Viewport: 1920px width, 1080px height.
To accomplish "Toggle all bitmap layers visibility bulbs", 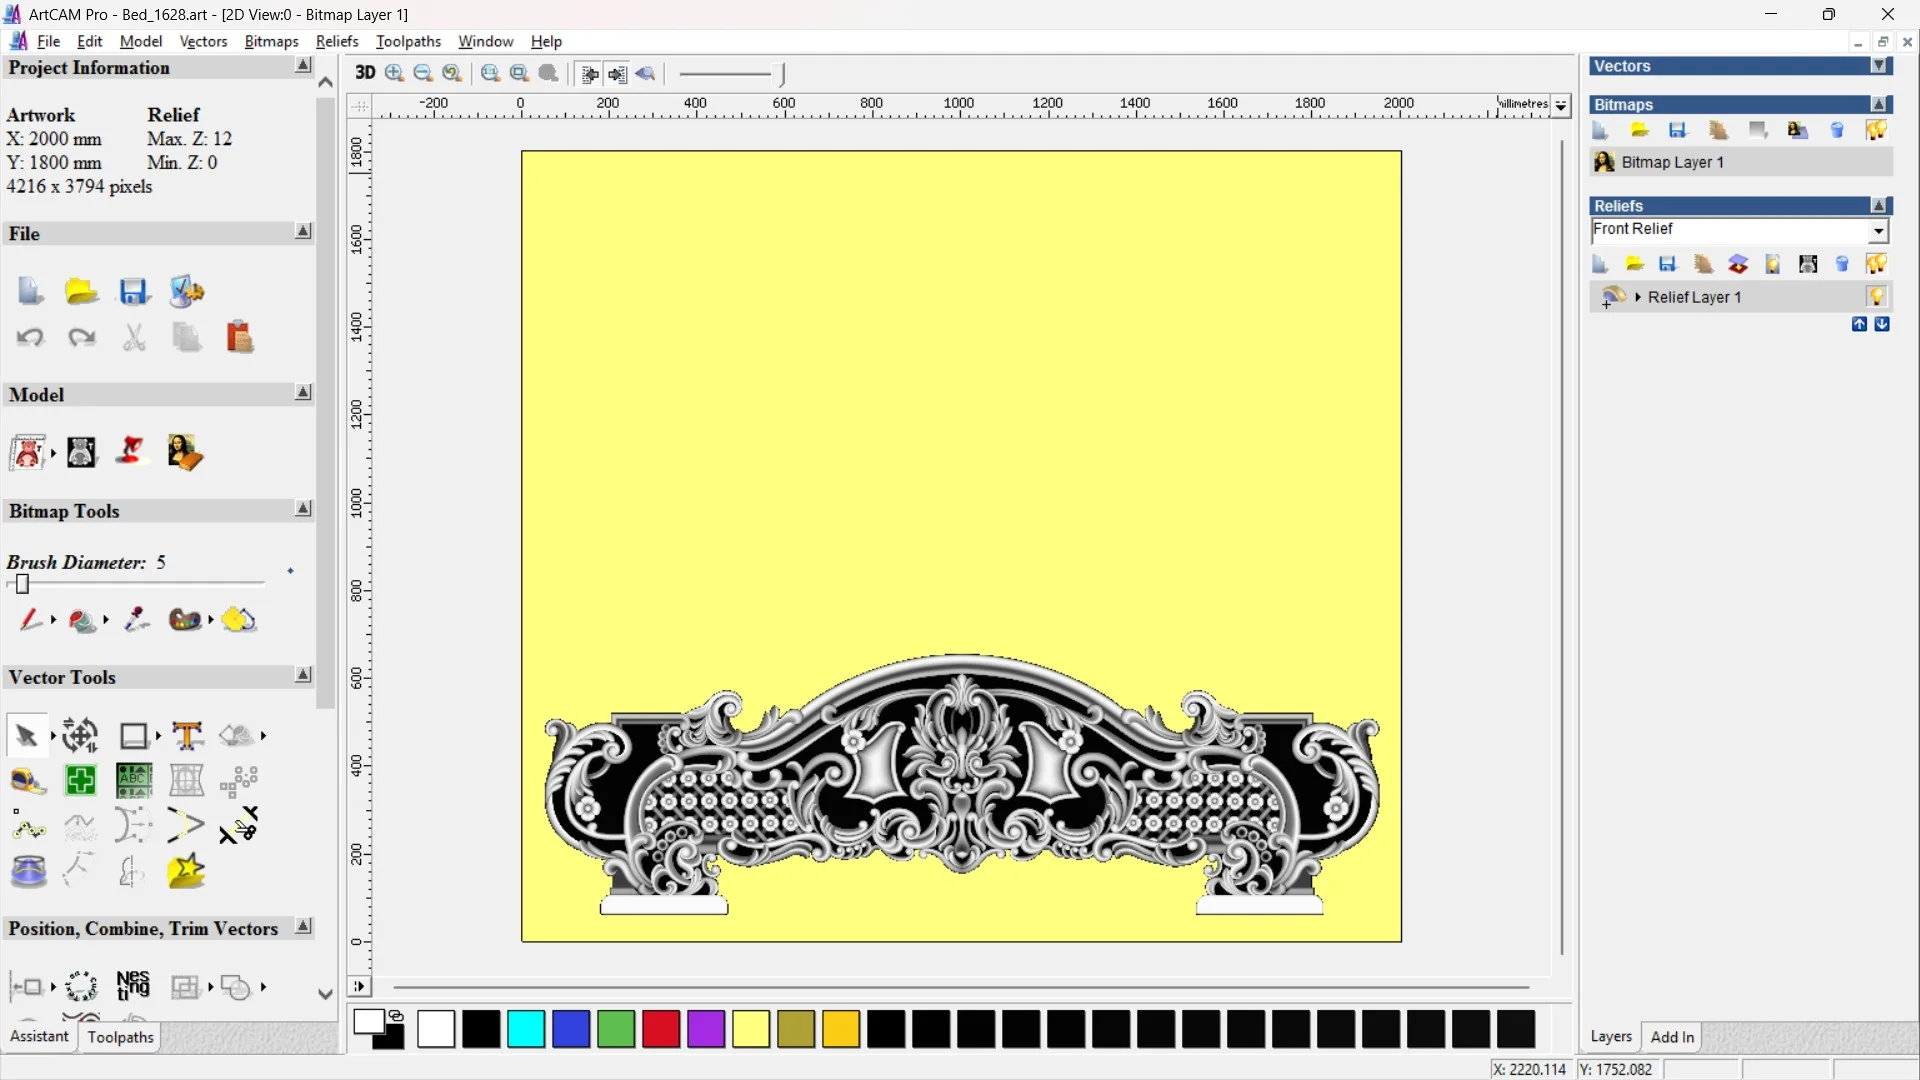I will point(1876,130).
